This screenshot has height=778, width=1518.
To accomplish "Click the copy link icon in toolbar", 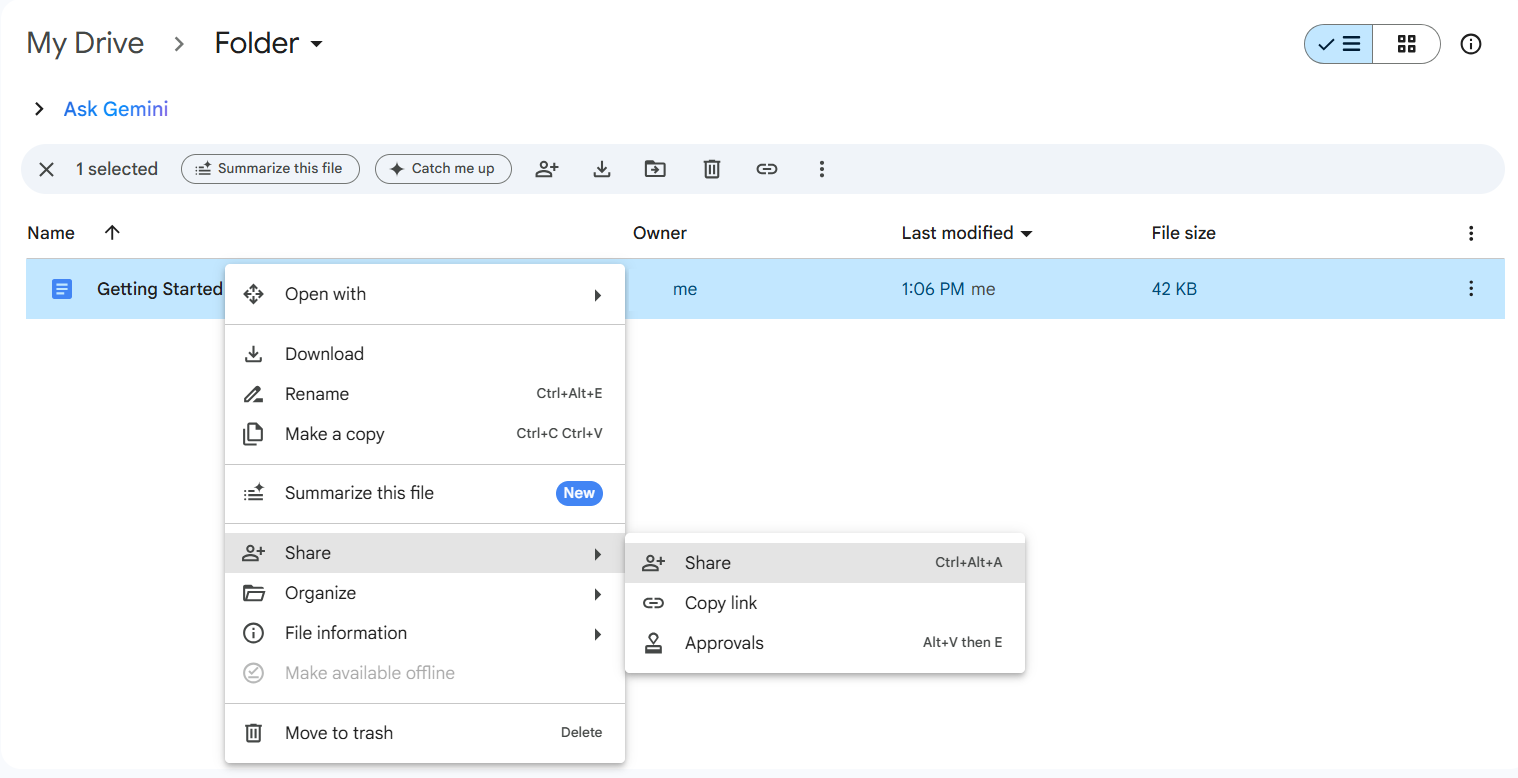I will tap(767, 169).
